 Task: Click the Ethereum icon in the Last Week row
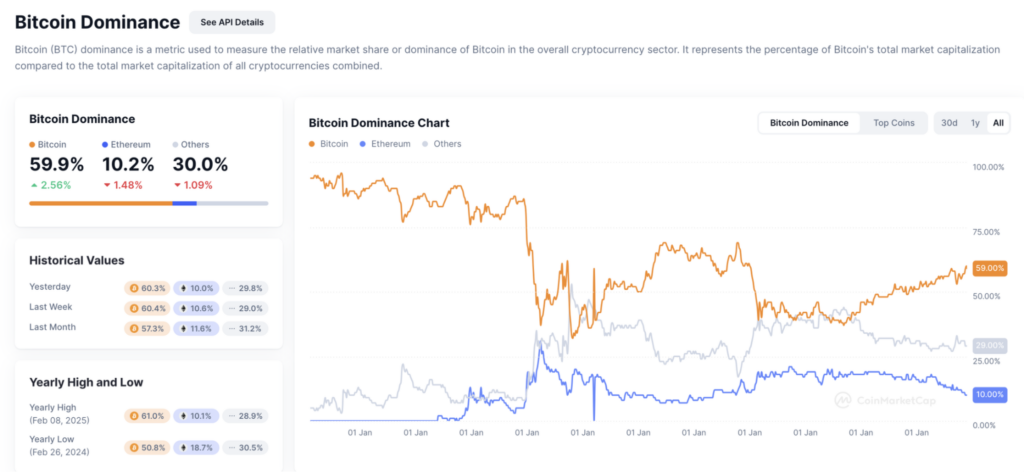pos(184,308)
